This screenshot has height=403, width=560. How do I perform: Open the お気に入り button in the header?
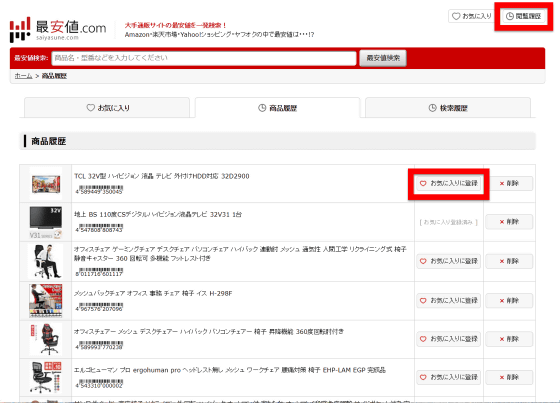coord(471,16)
